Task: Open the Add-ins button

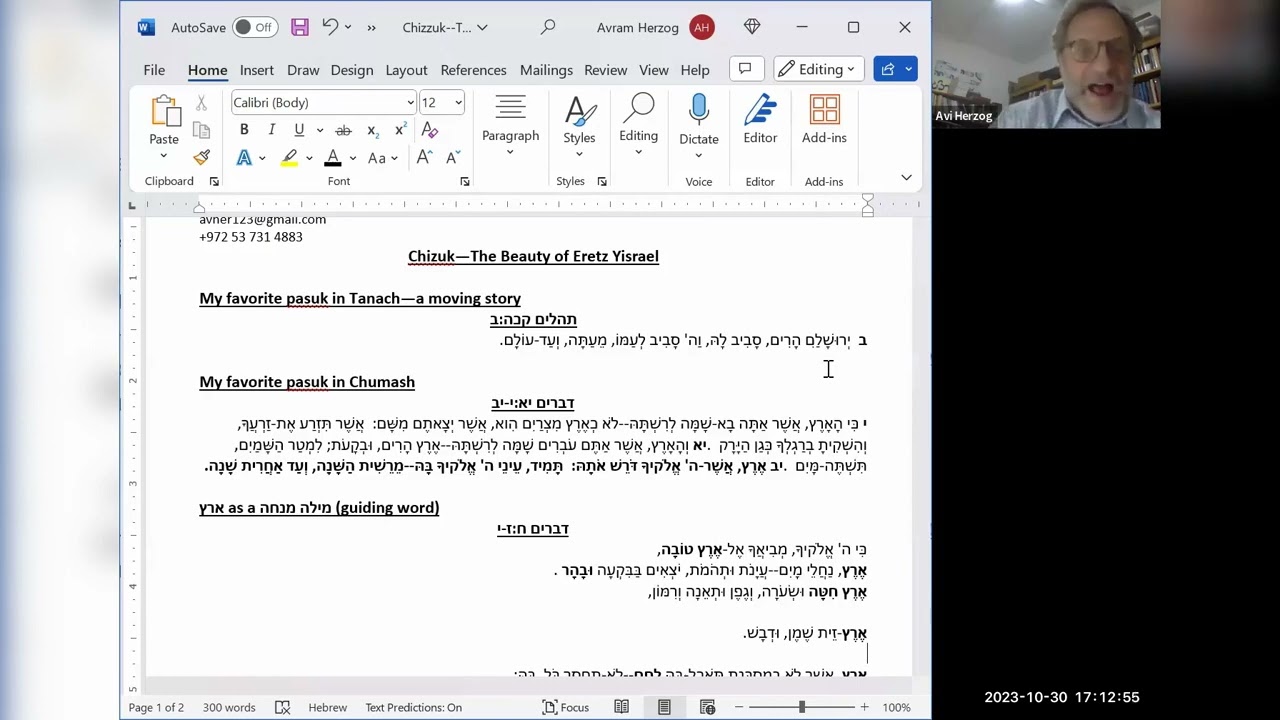Action: click(824, 120)
